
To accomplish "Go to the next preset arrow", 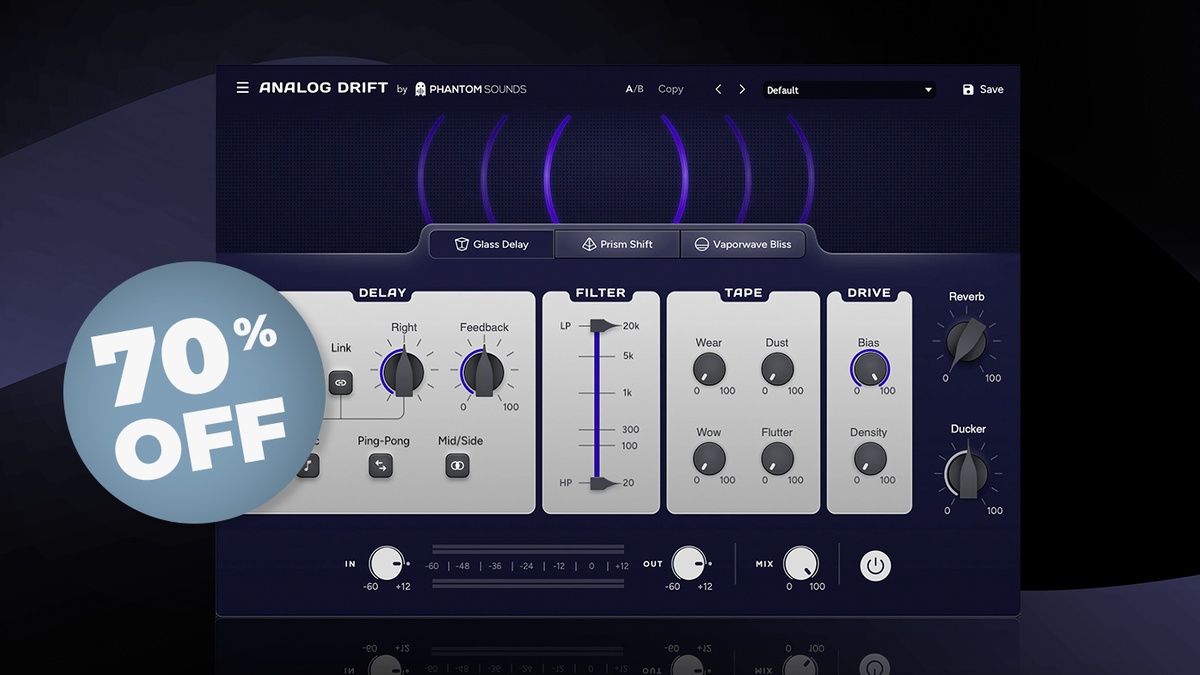I will [x=742, y=90].
